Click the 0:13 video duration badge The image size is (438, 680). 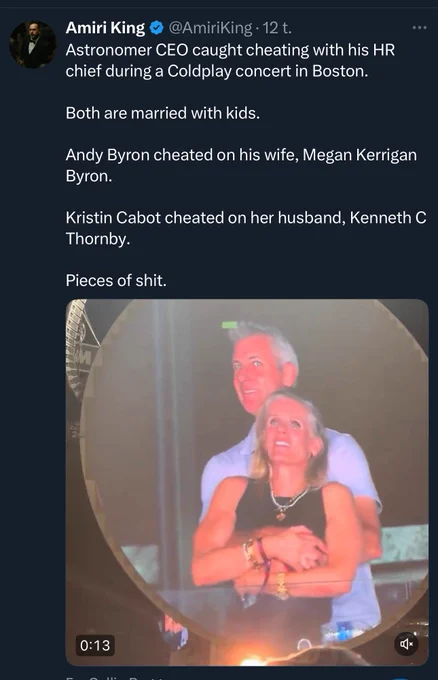point(95,645)
